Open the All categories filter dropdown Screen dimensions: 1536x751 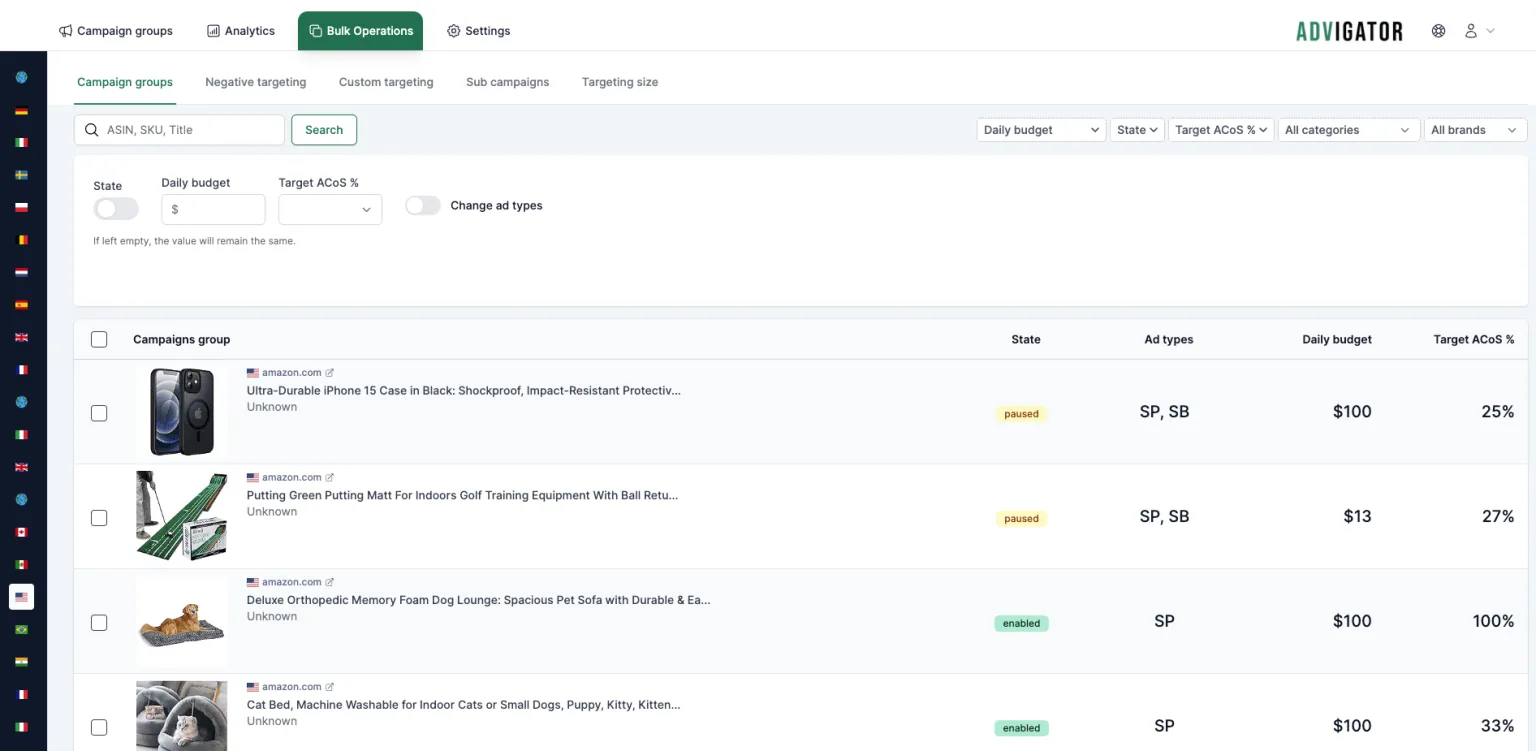[x=1348, y=130]
